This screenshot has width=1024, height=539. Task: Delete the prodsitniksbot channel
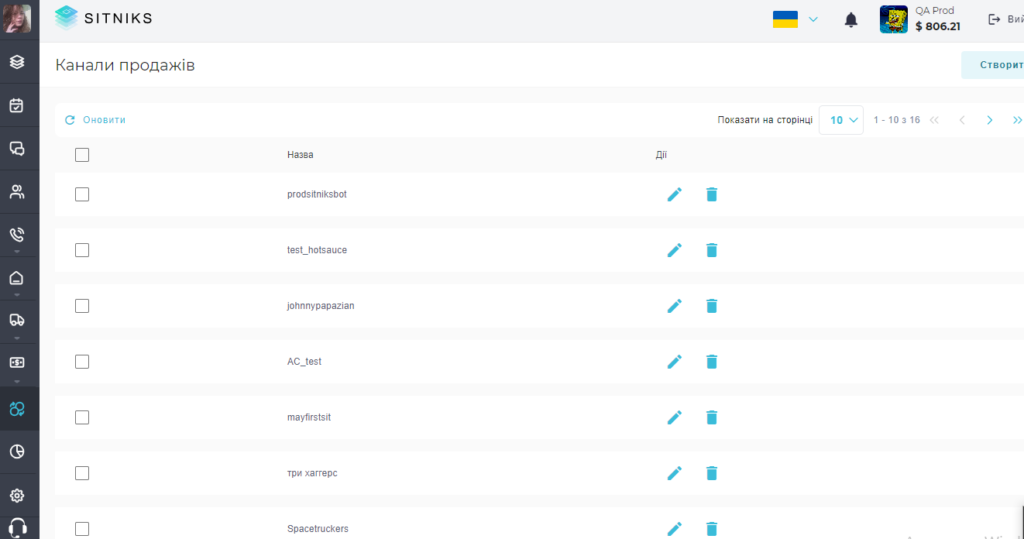[x=712, y=194]
